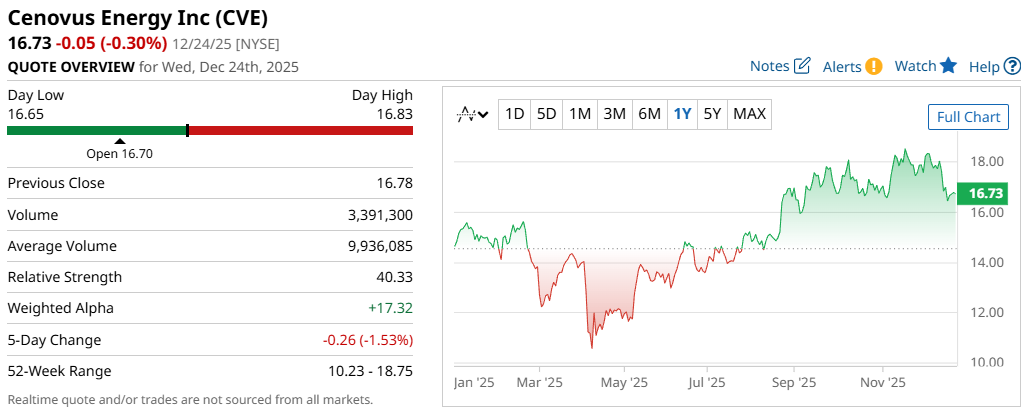Select the 1D chart range
This screenshot has width=1028, height=416.
point(514,114)
